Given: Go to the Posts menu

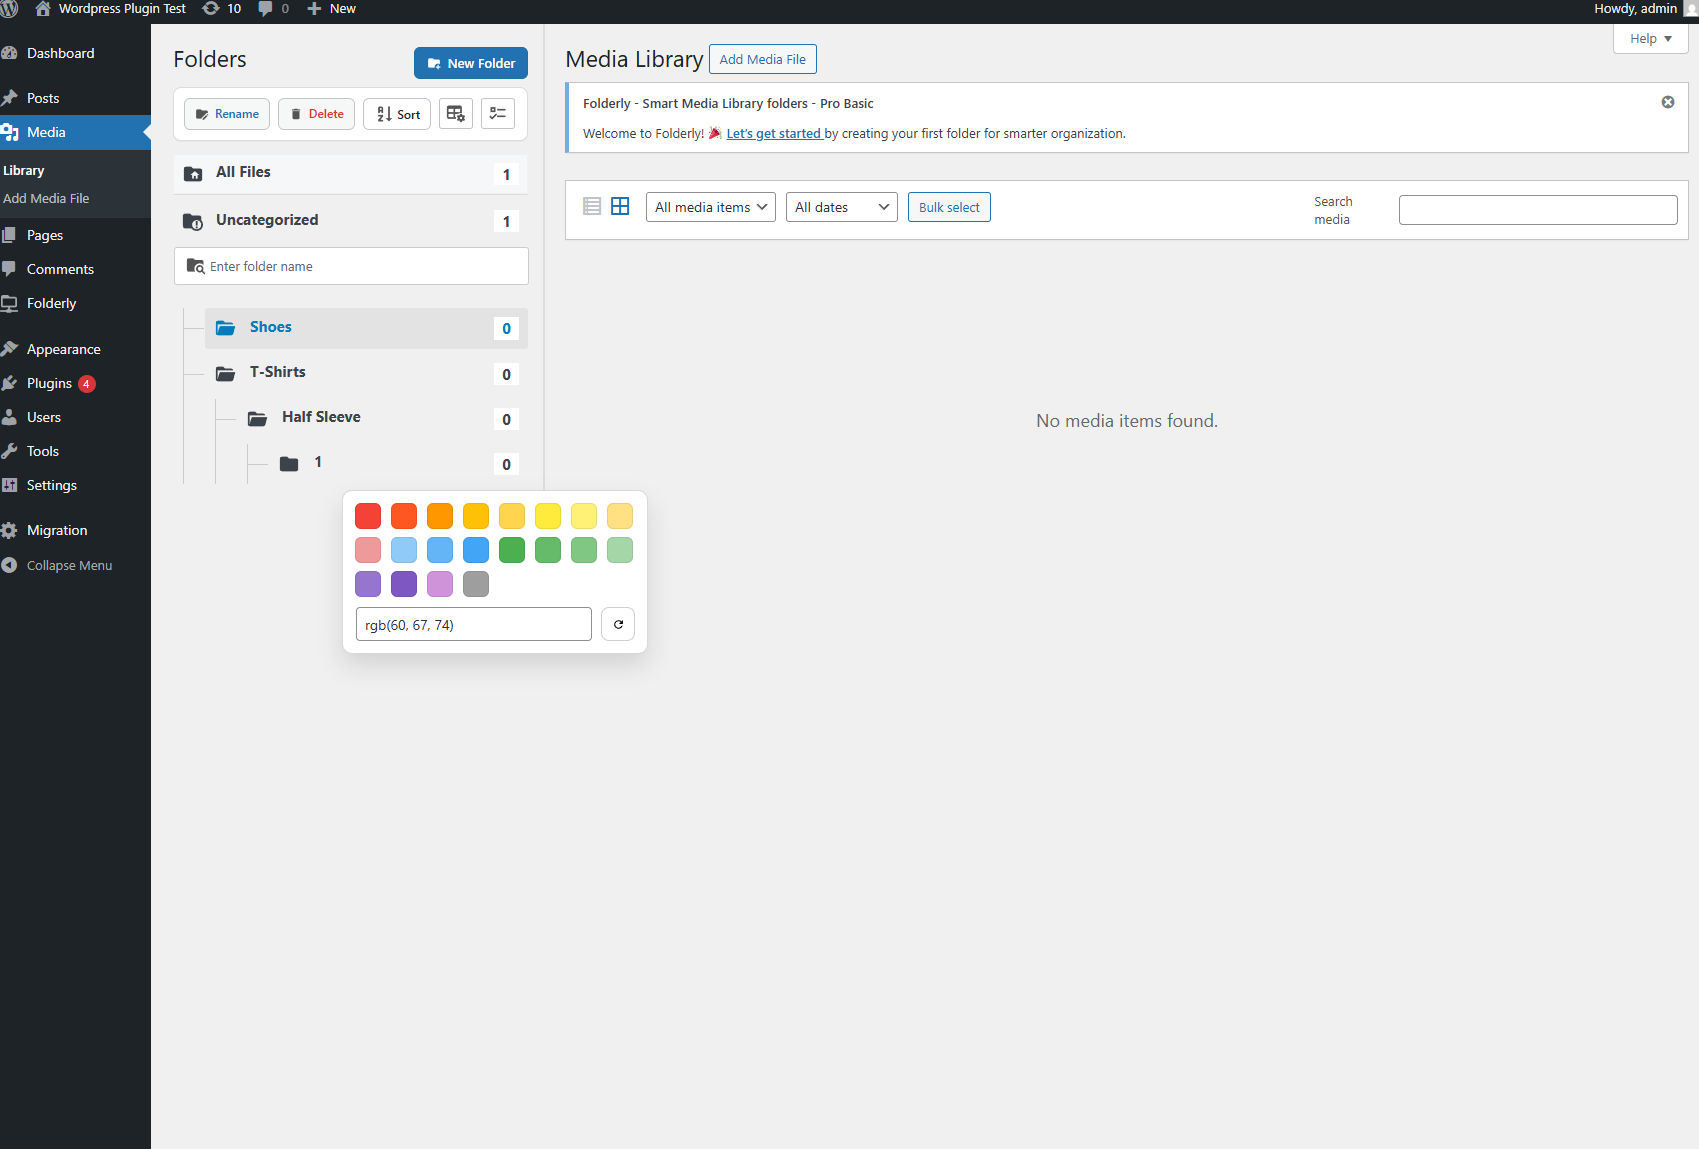Looking at the screenshot, I should pyautogui.click(x=75, y=98).
